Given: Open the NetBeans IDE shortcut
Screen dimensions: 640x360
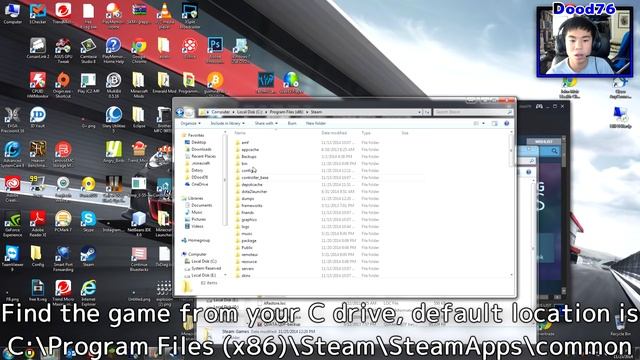Looking at the screenshot, I should coord(139,224).
